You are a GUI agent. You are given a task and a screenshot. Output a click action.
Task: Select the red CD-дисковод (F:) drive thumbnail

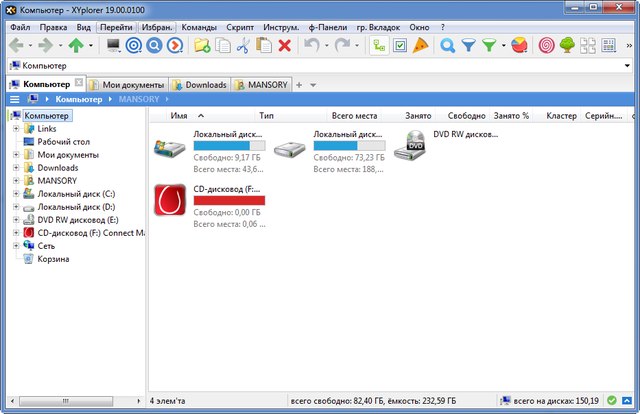[x=170, y=199]
